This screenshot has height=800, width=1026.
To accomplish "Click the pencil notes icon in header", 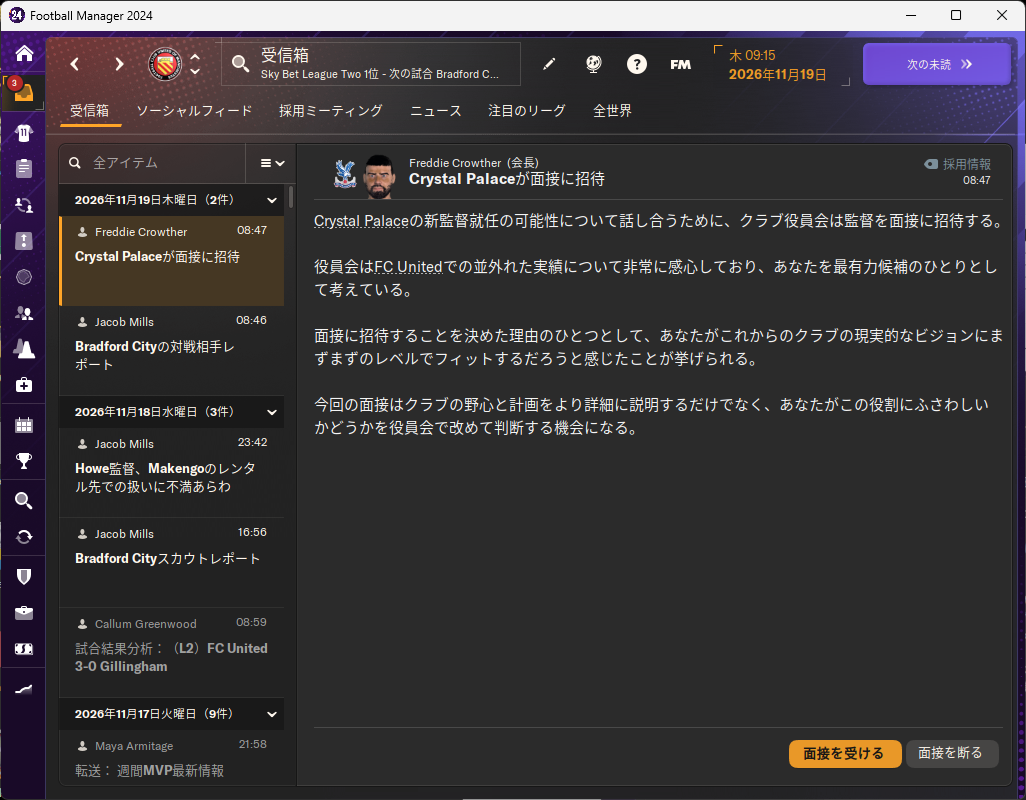I will tap(549, 64).
